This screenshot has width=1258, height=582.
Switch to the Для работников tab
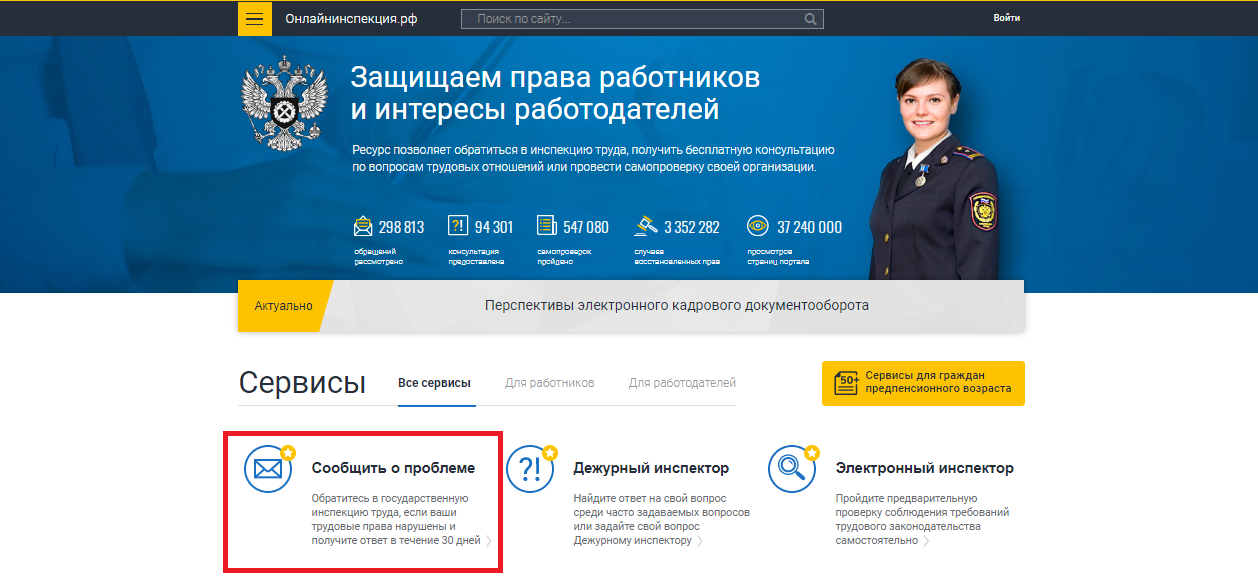tap(549, 383)
